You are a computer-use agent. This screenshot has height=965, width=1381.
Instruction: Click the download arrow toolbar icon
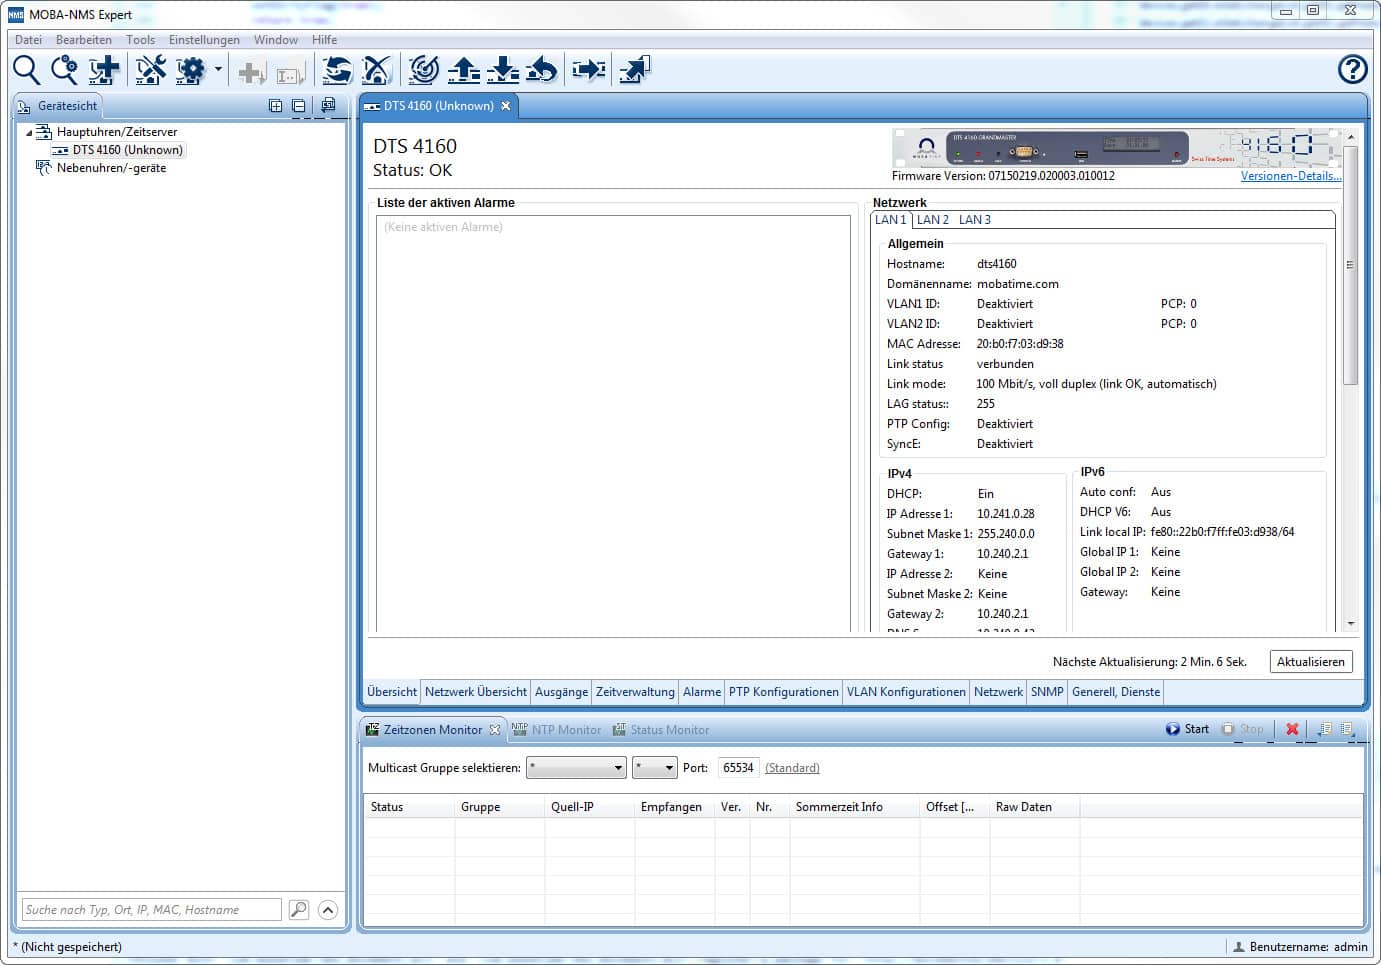coord(503,70)
